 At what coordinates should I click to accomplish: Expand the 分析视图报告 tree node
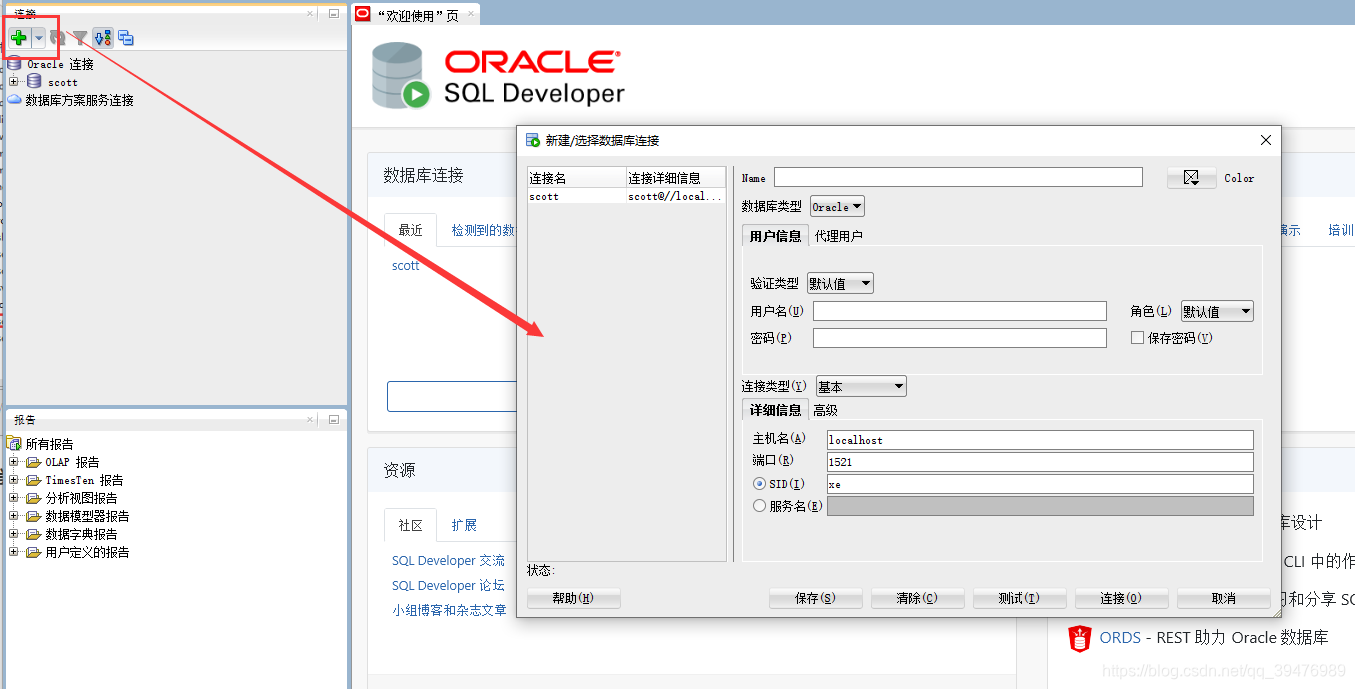tap(14, 498)
